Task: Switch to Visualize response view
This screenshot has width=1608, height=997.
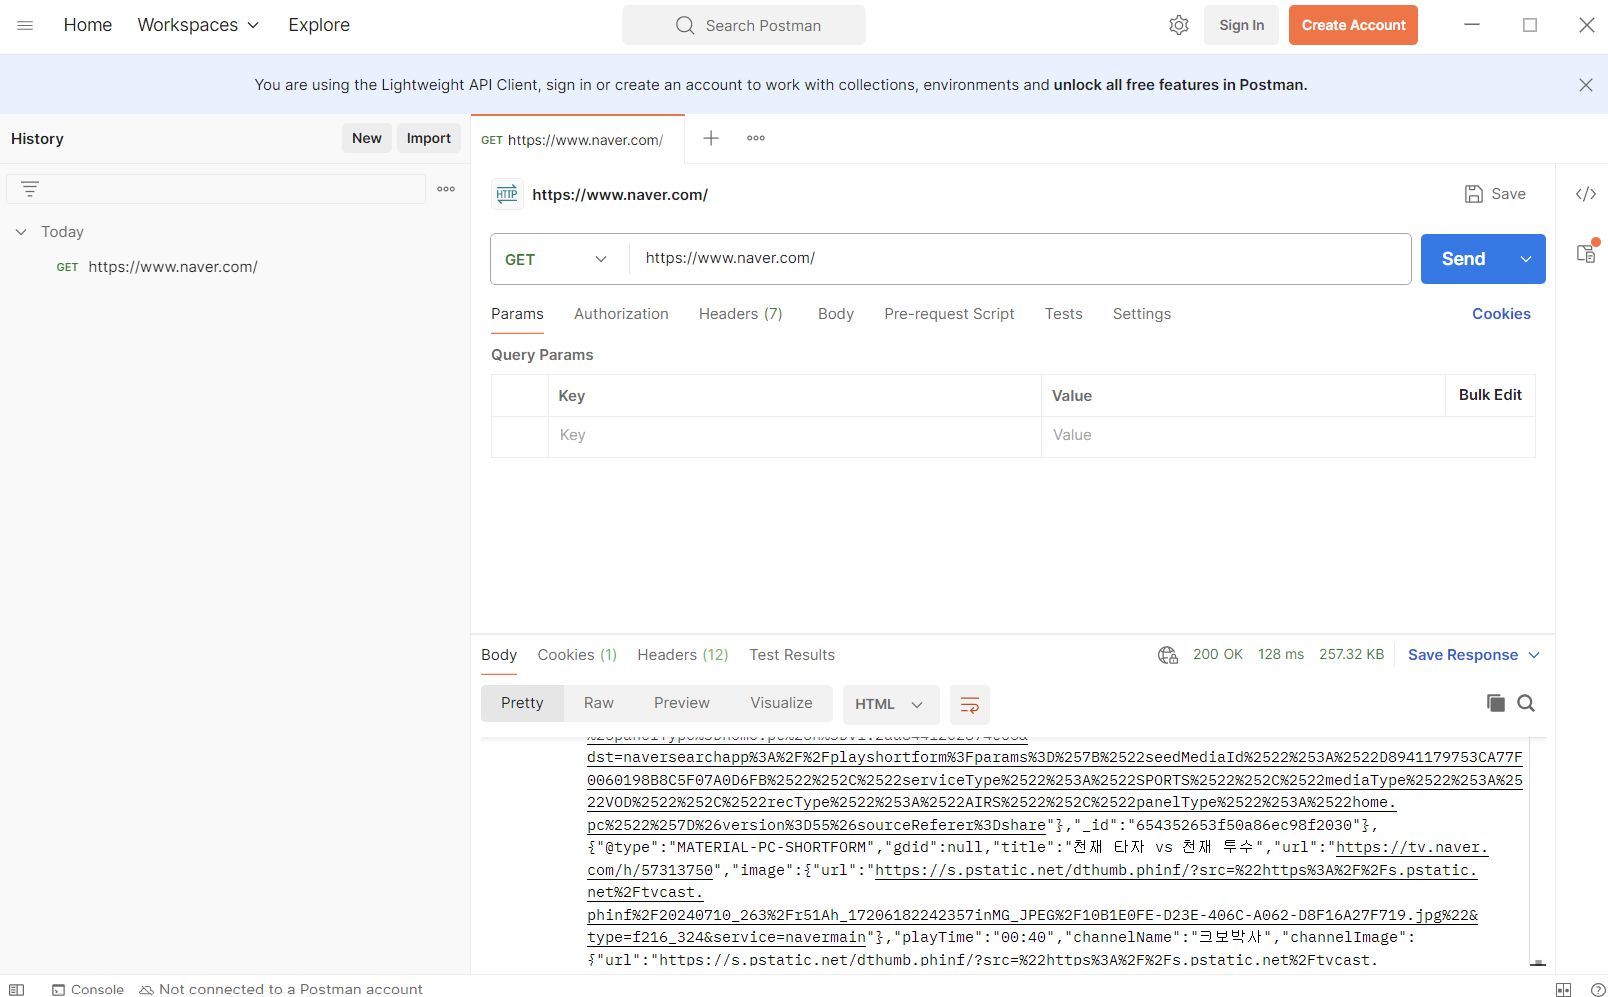Action: 781,703
